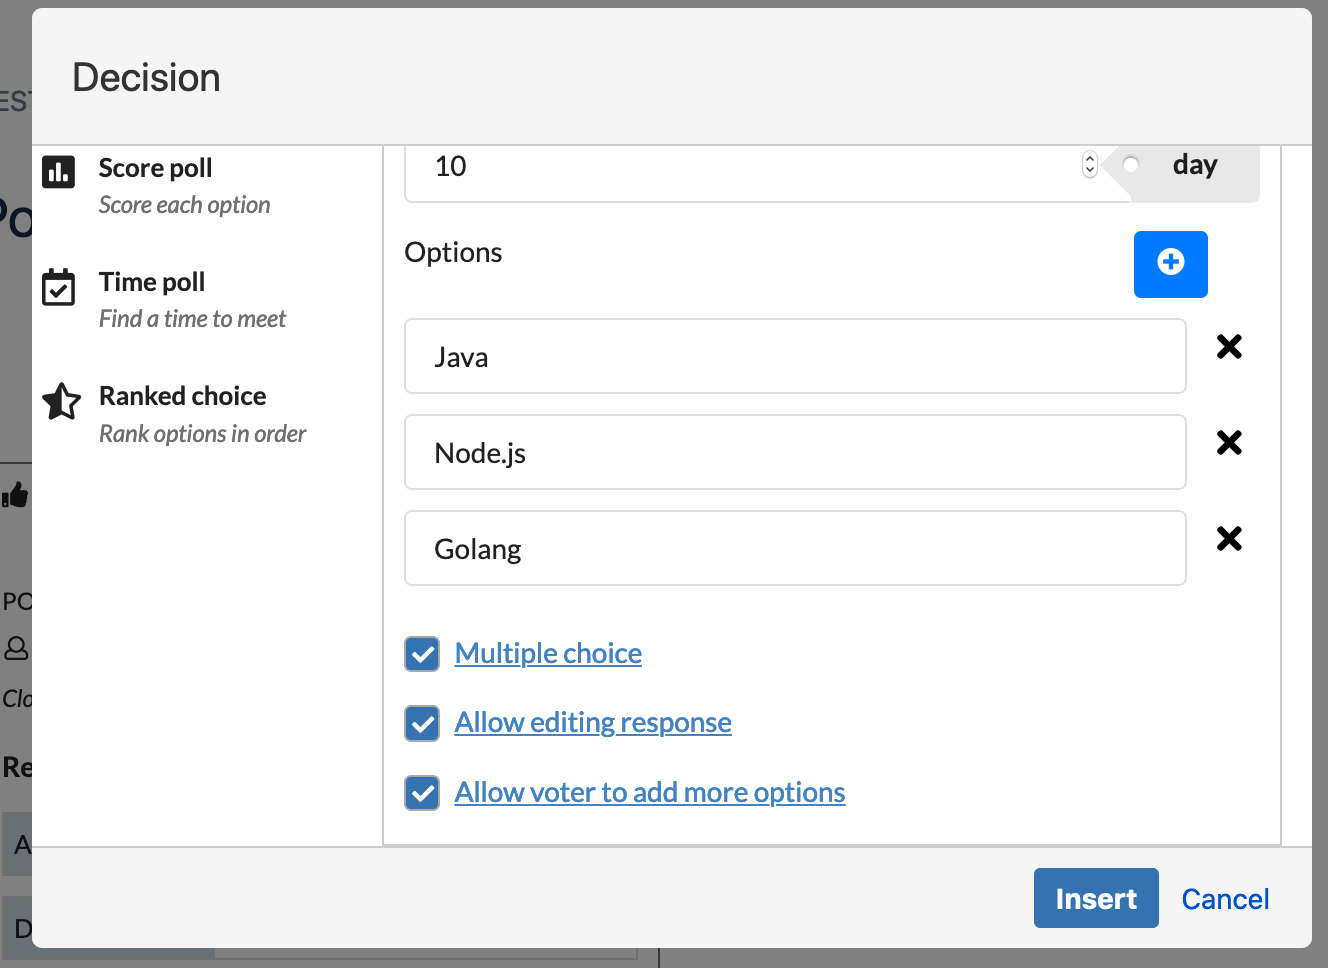Screen dimensions: 1328x968
Task: Remove the Golang option
Action: click(1229, 539)
